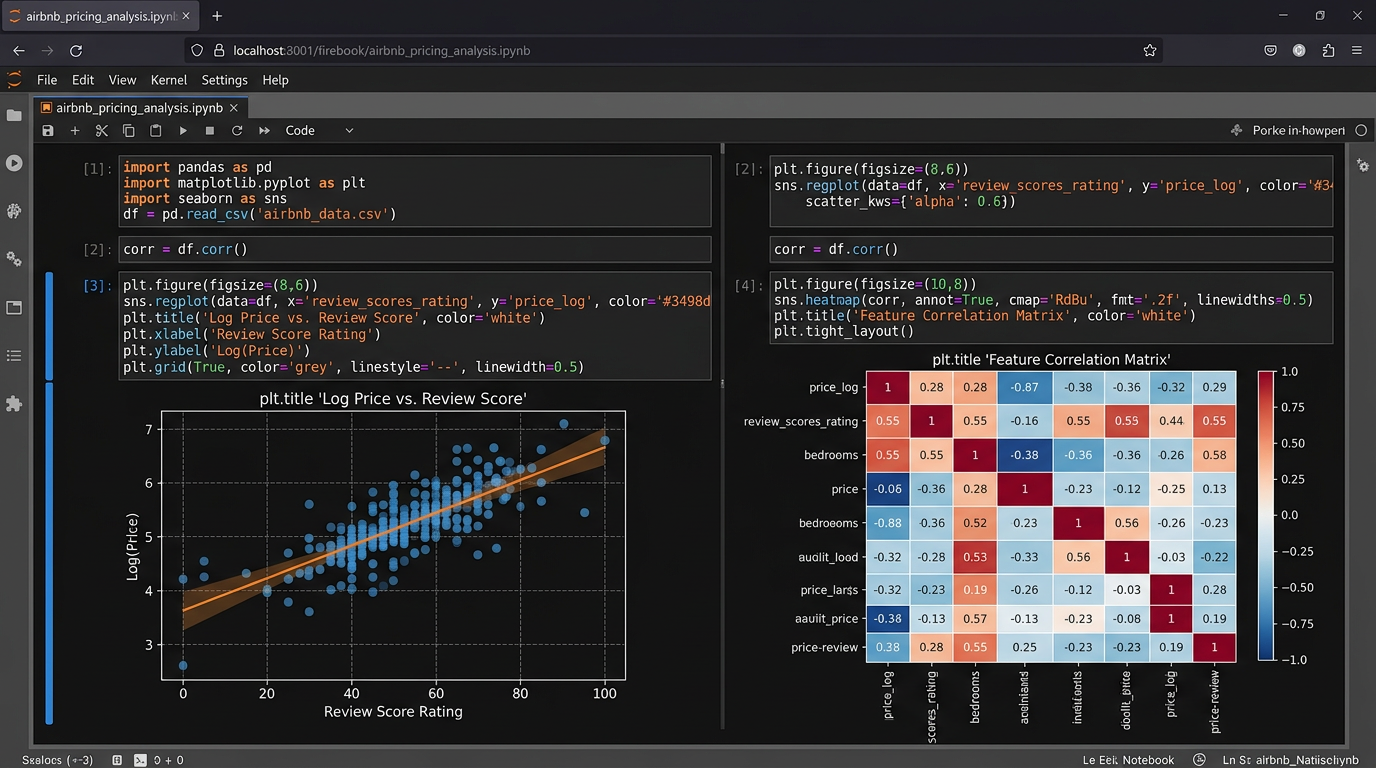Screen dimensions: 1376x768
Task: Open the file browser folder sidebar icon
Action: [x=14, y=116]
